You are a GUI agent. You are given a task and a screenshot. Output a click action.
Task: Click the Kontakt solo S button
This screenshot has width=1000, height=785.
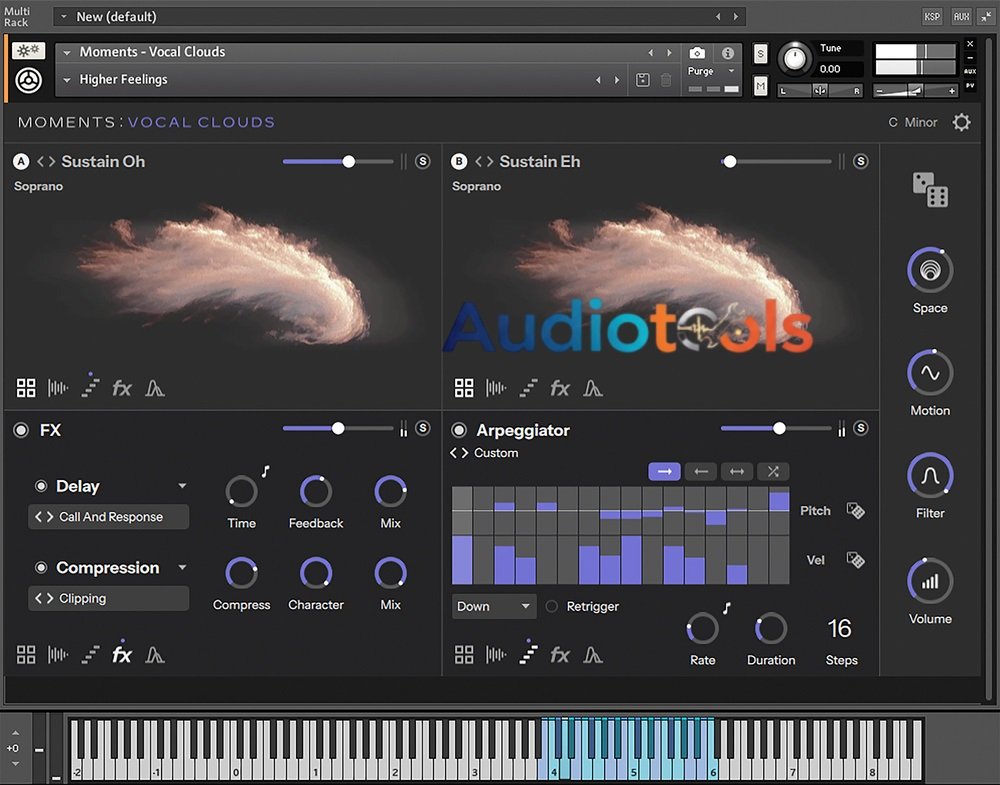[760, 55]
